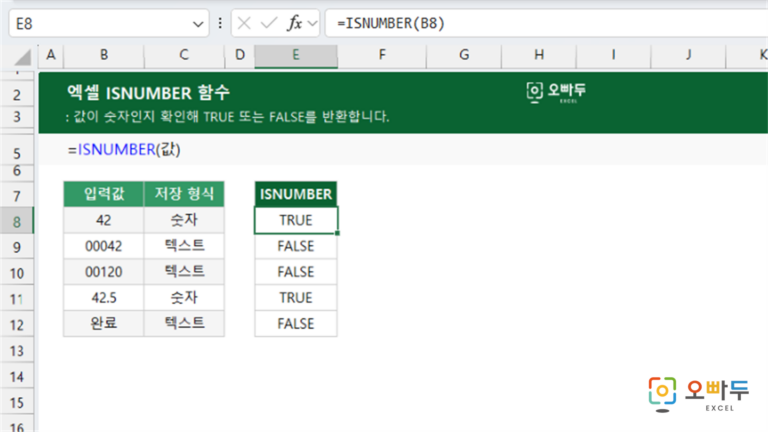The width and height of the screenshot is (768, 432).
Task: Click the fill handle of cell E8
Action: (x=337, y=233)
